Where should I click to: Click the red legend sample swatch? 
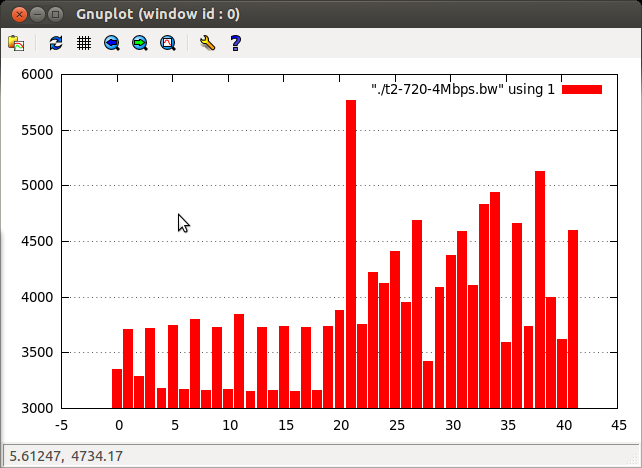[582, 90]
